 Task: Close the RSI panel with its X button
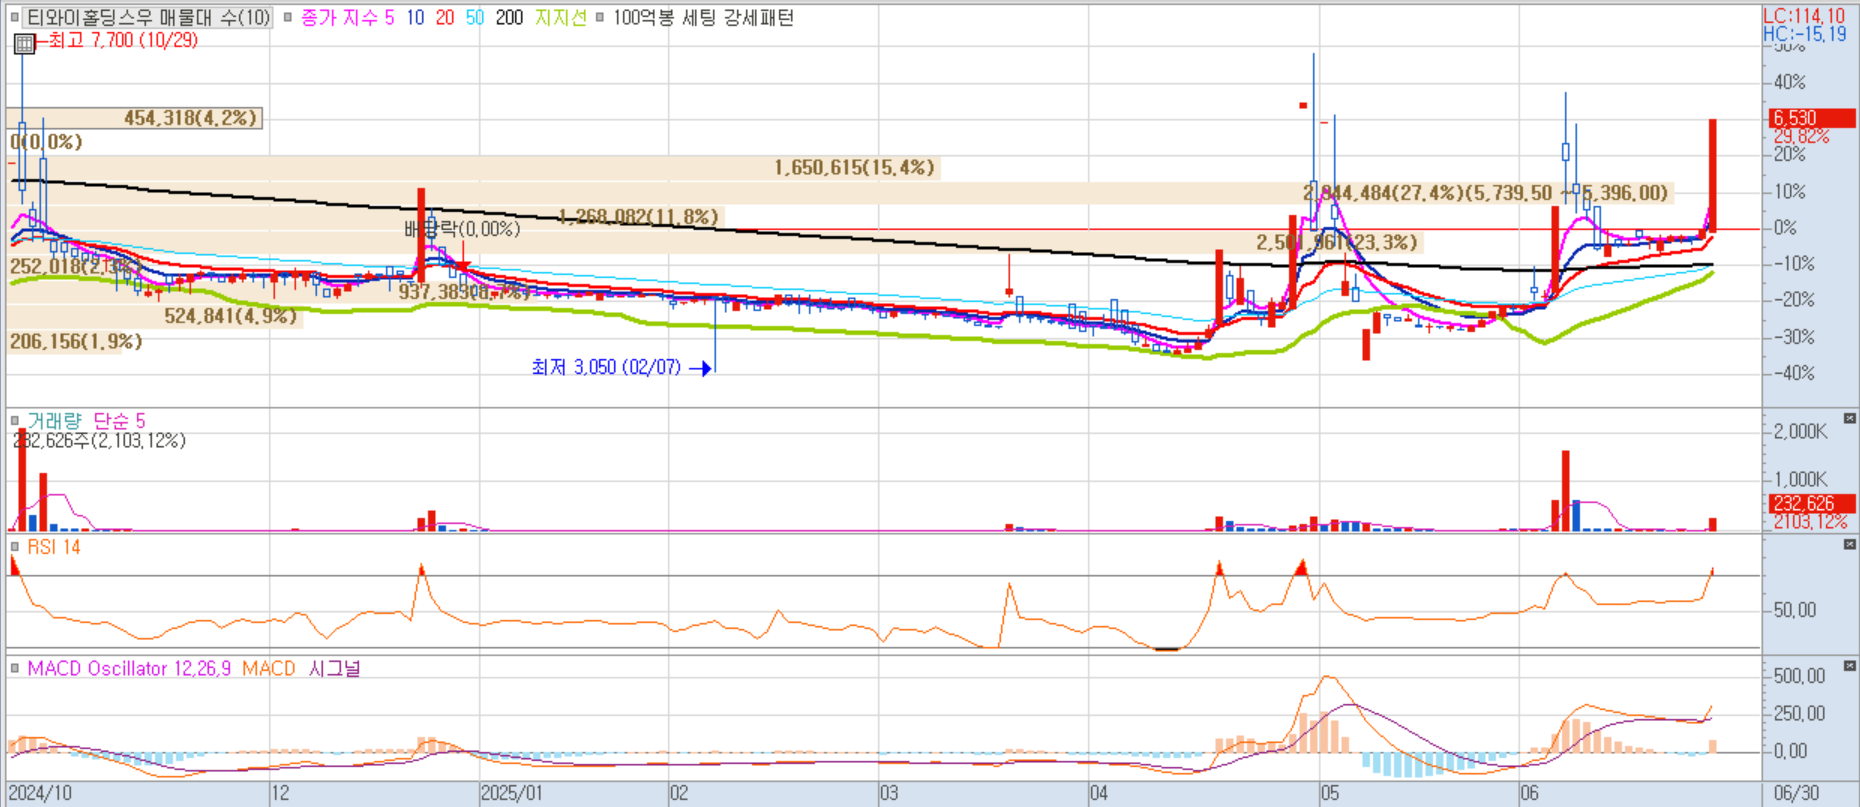click(x=1849, y=544)
